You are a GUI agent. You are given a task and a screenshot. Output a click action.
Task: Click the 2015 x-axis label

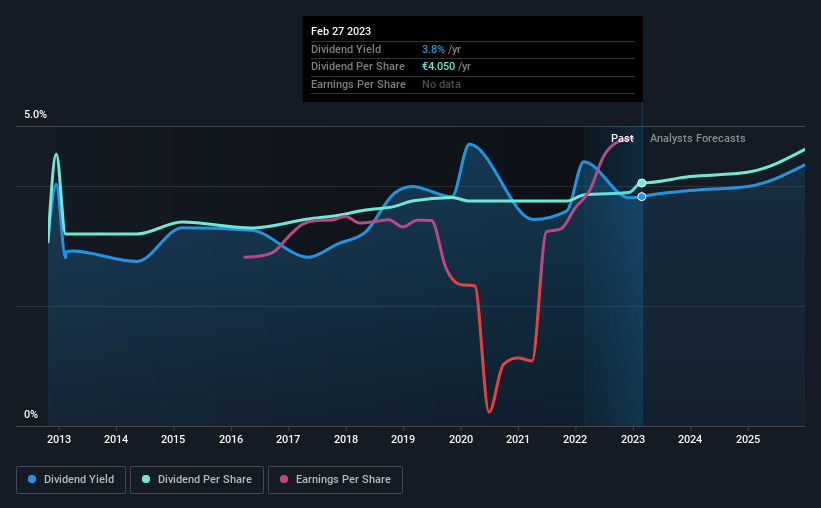pyautogui.click(x=173, y=439)
